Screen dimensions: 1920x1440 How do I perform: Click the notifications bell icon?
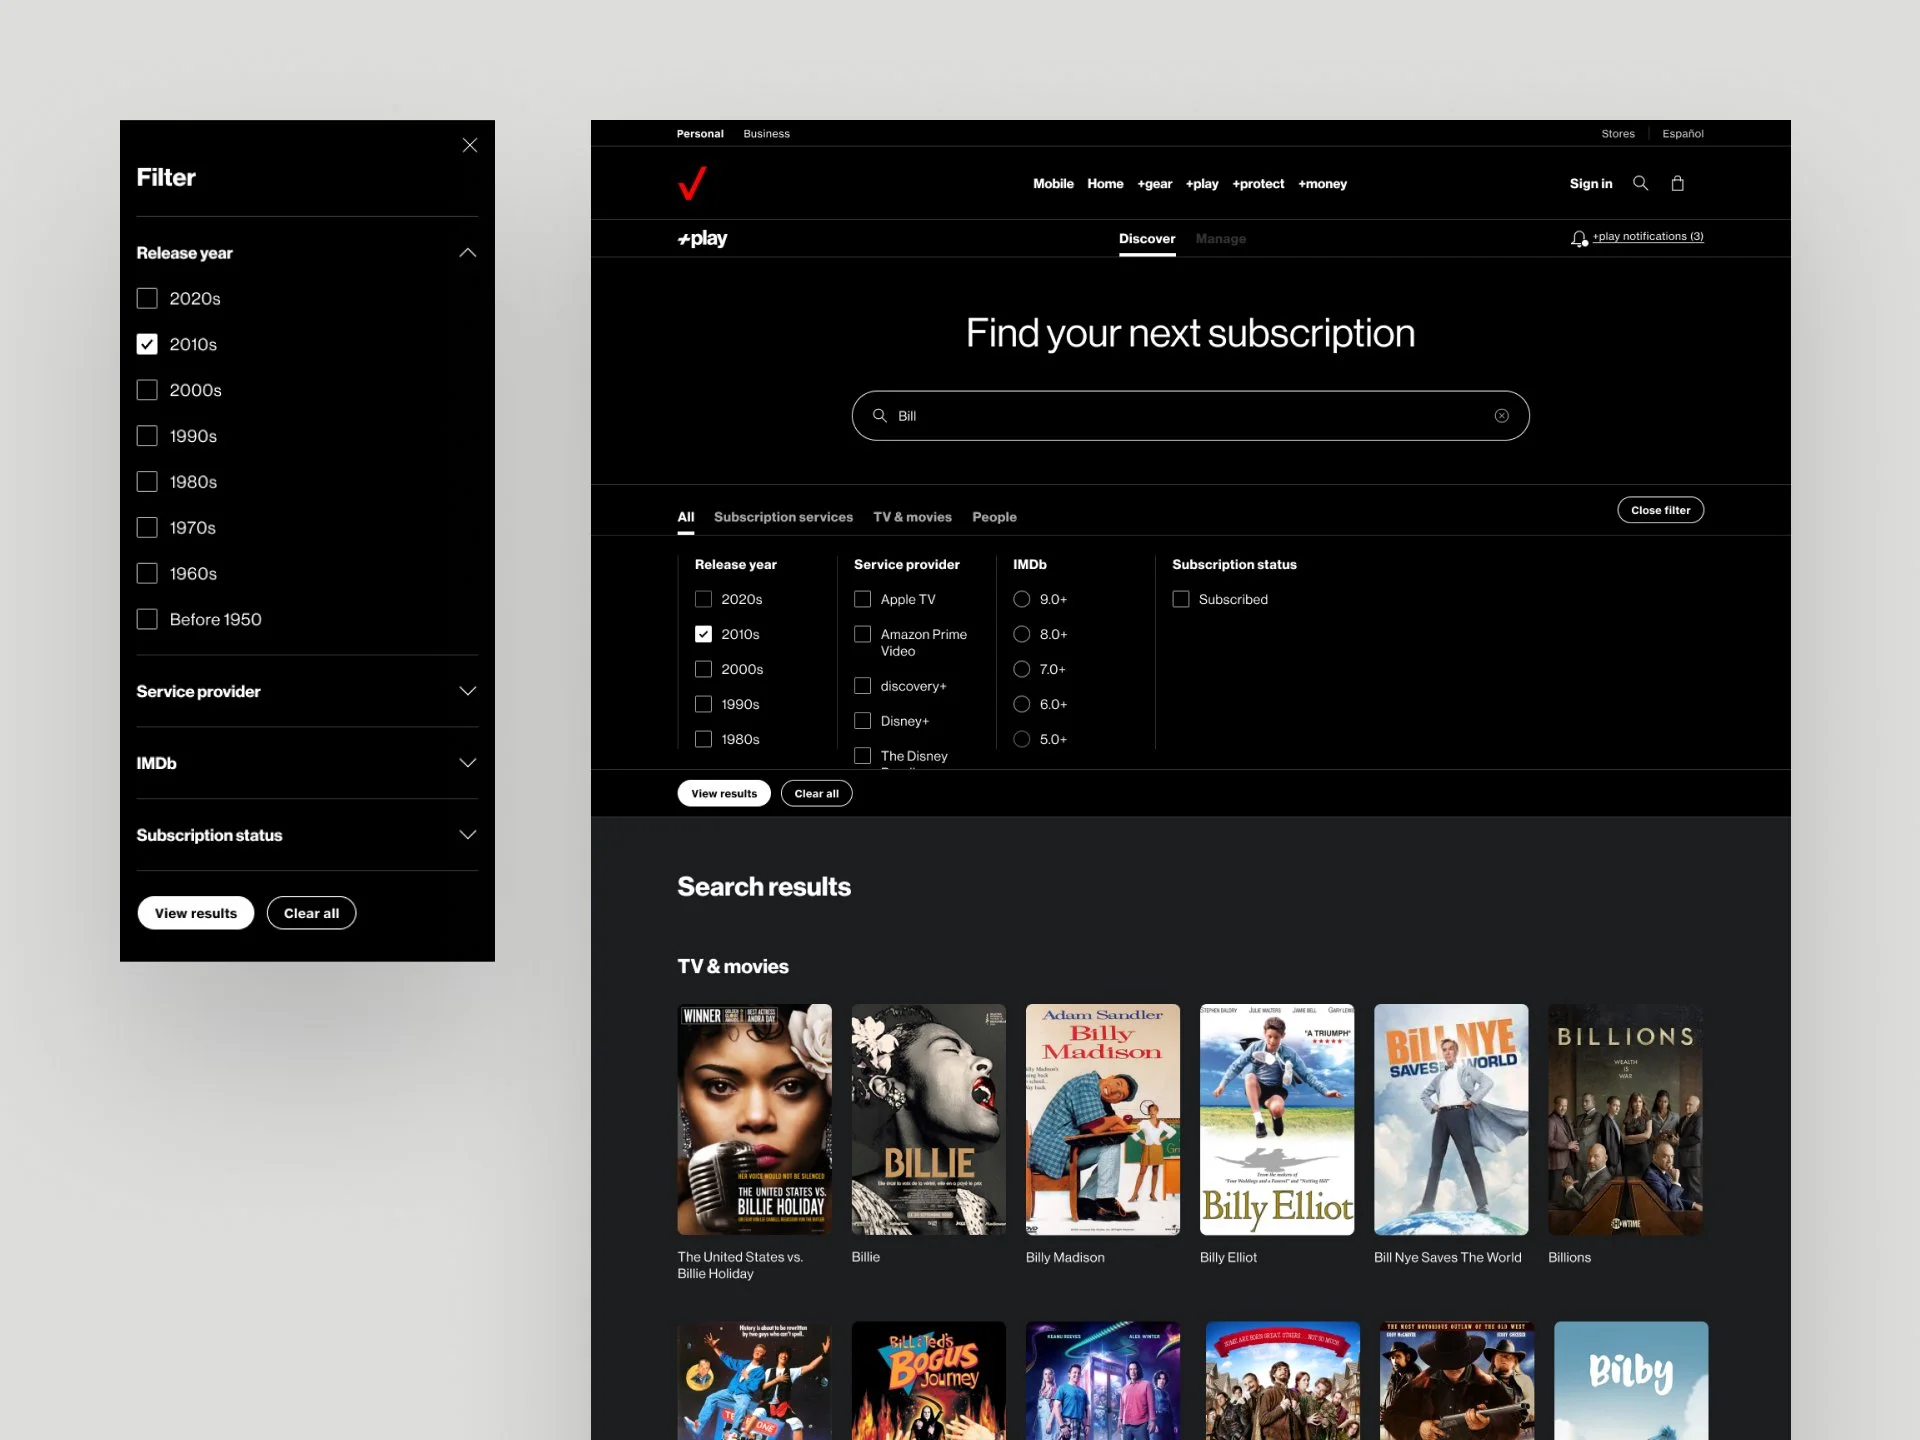click(1578, 238)
